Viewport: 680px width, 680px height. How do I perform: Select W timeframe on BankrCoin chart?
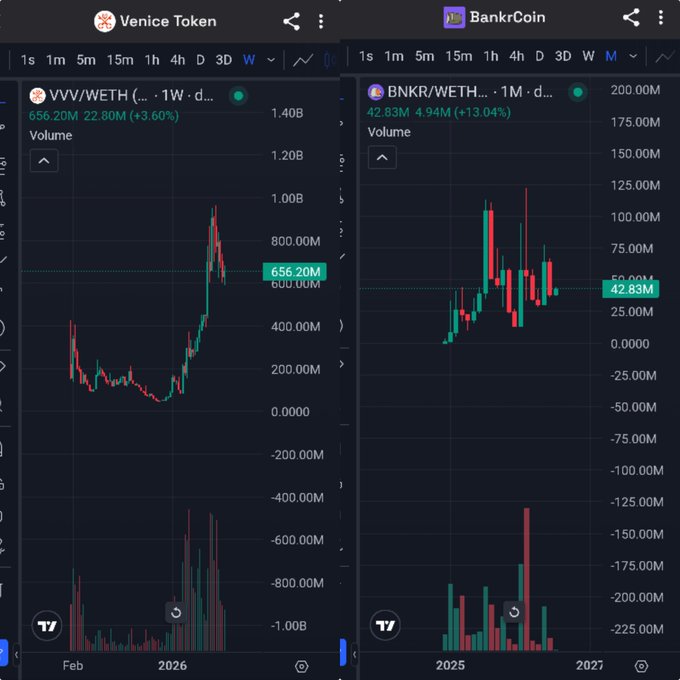tap(588, 56)
